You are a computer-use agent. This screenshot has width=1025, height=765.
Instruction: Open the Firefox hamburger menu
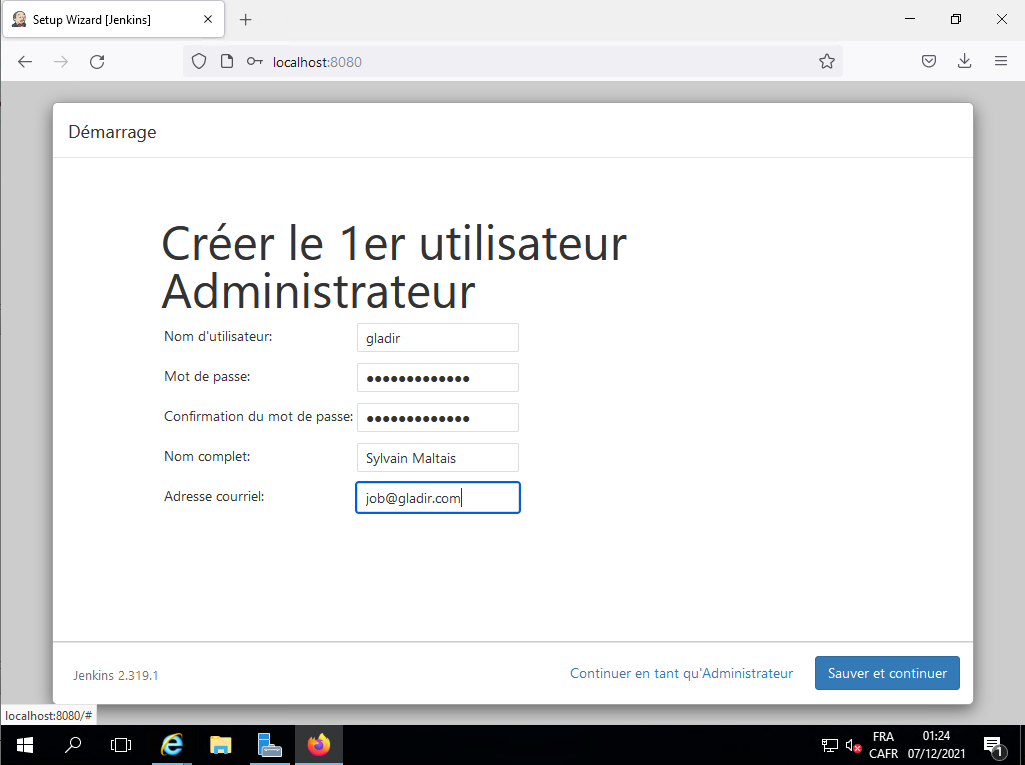[1000, 62]
